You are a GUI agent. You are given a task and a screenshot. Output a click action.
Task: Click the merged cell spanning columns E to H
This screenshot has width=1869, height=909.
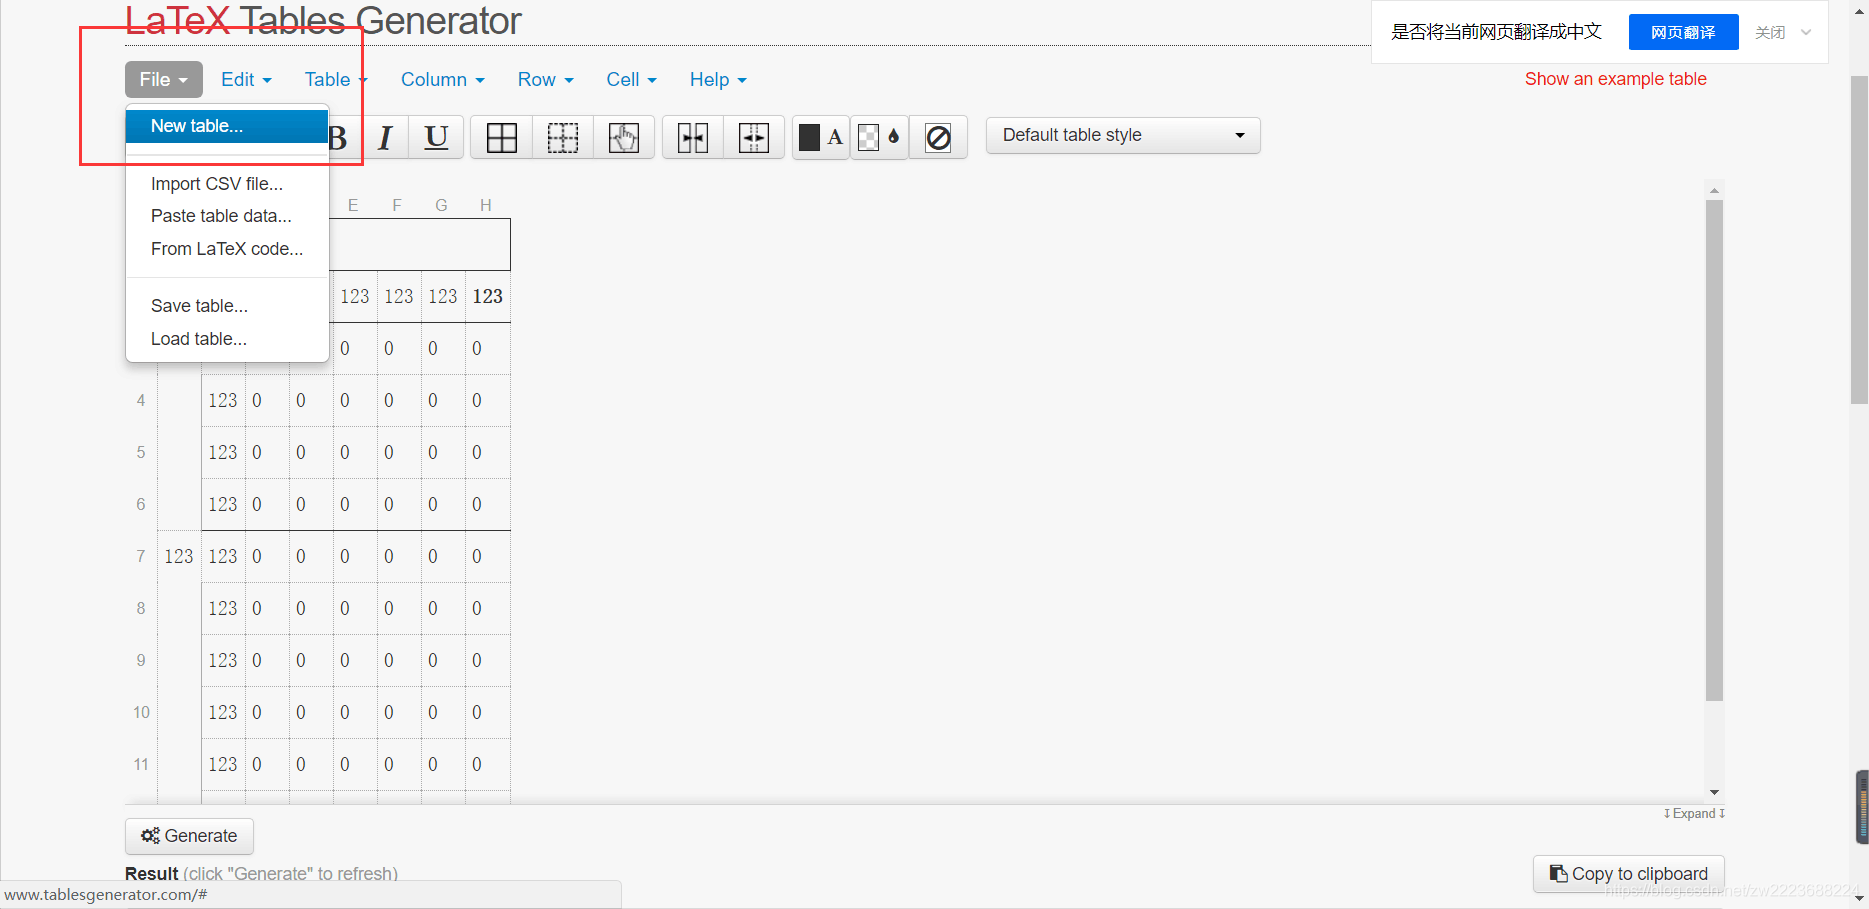[x=420, y=244]
